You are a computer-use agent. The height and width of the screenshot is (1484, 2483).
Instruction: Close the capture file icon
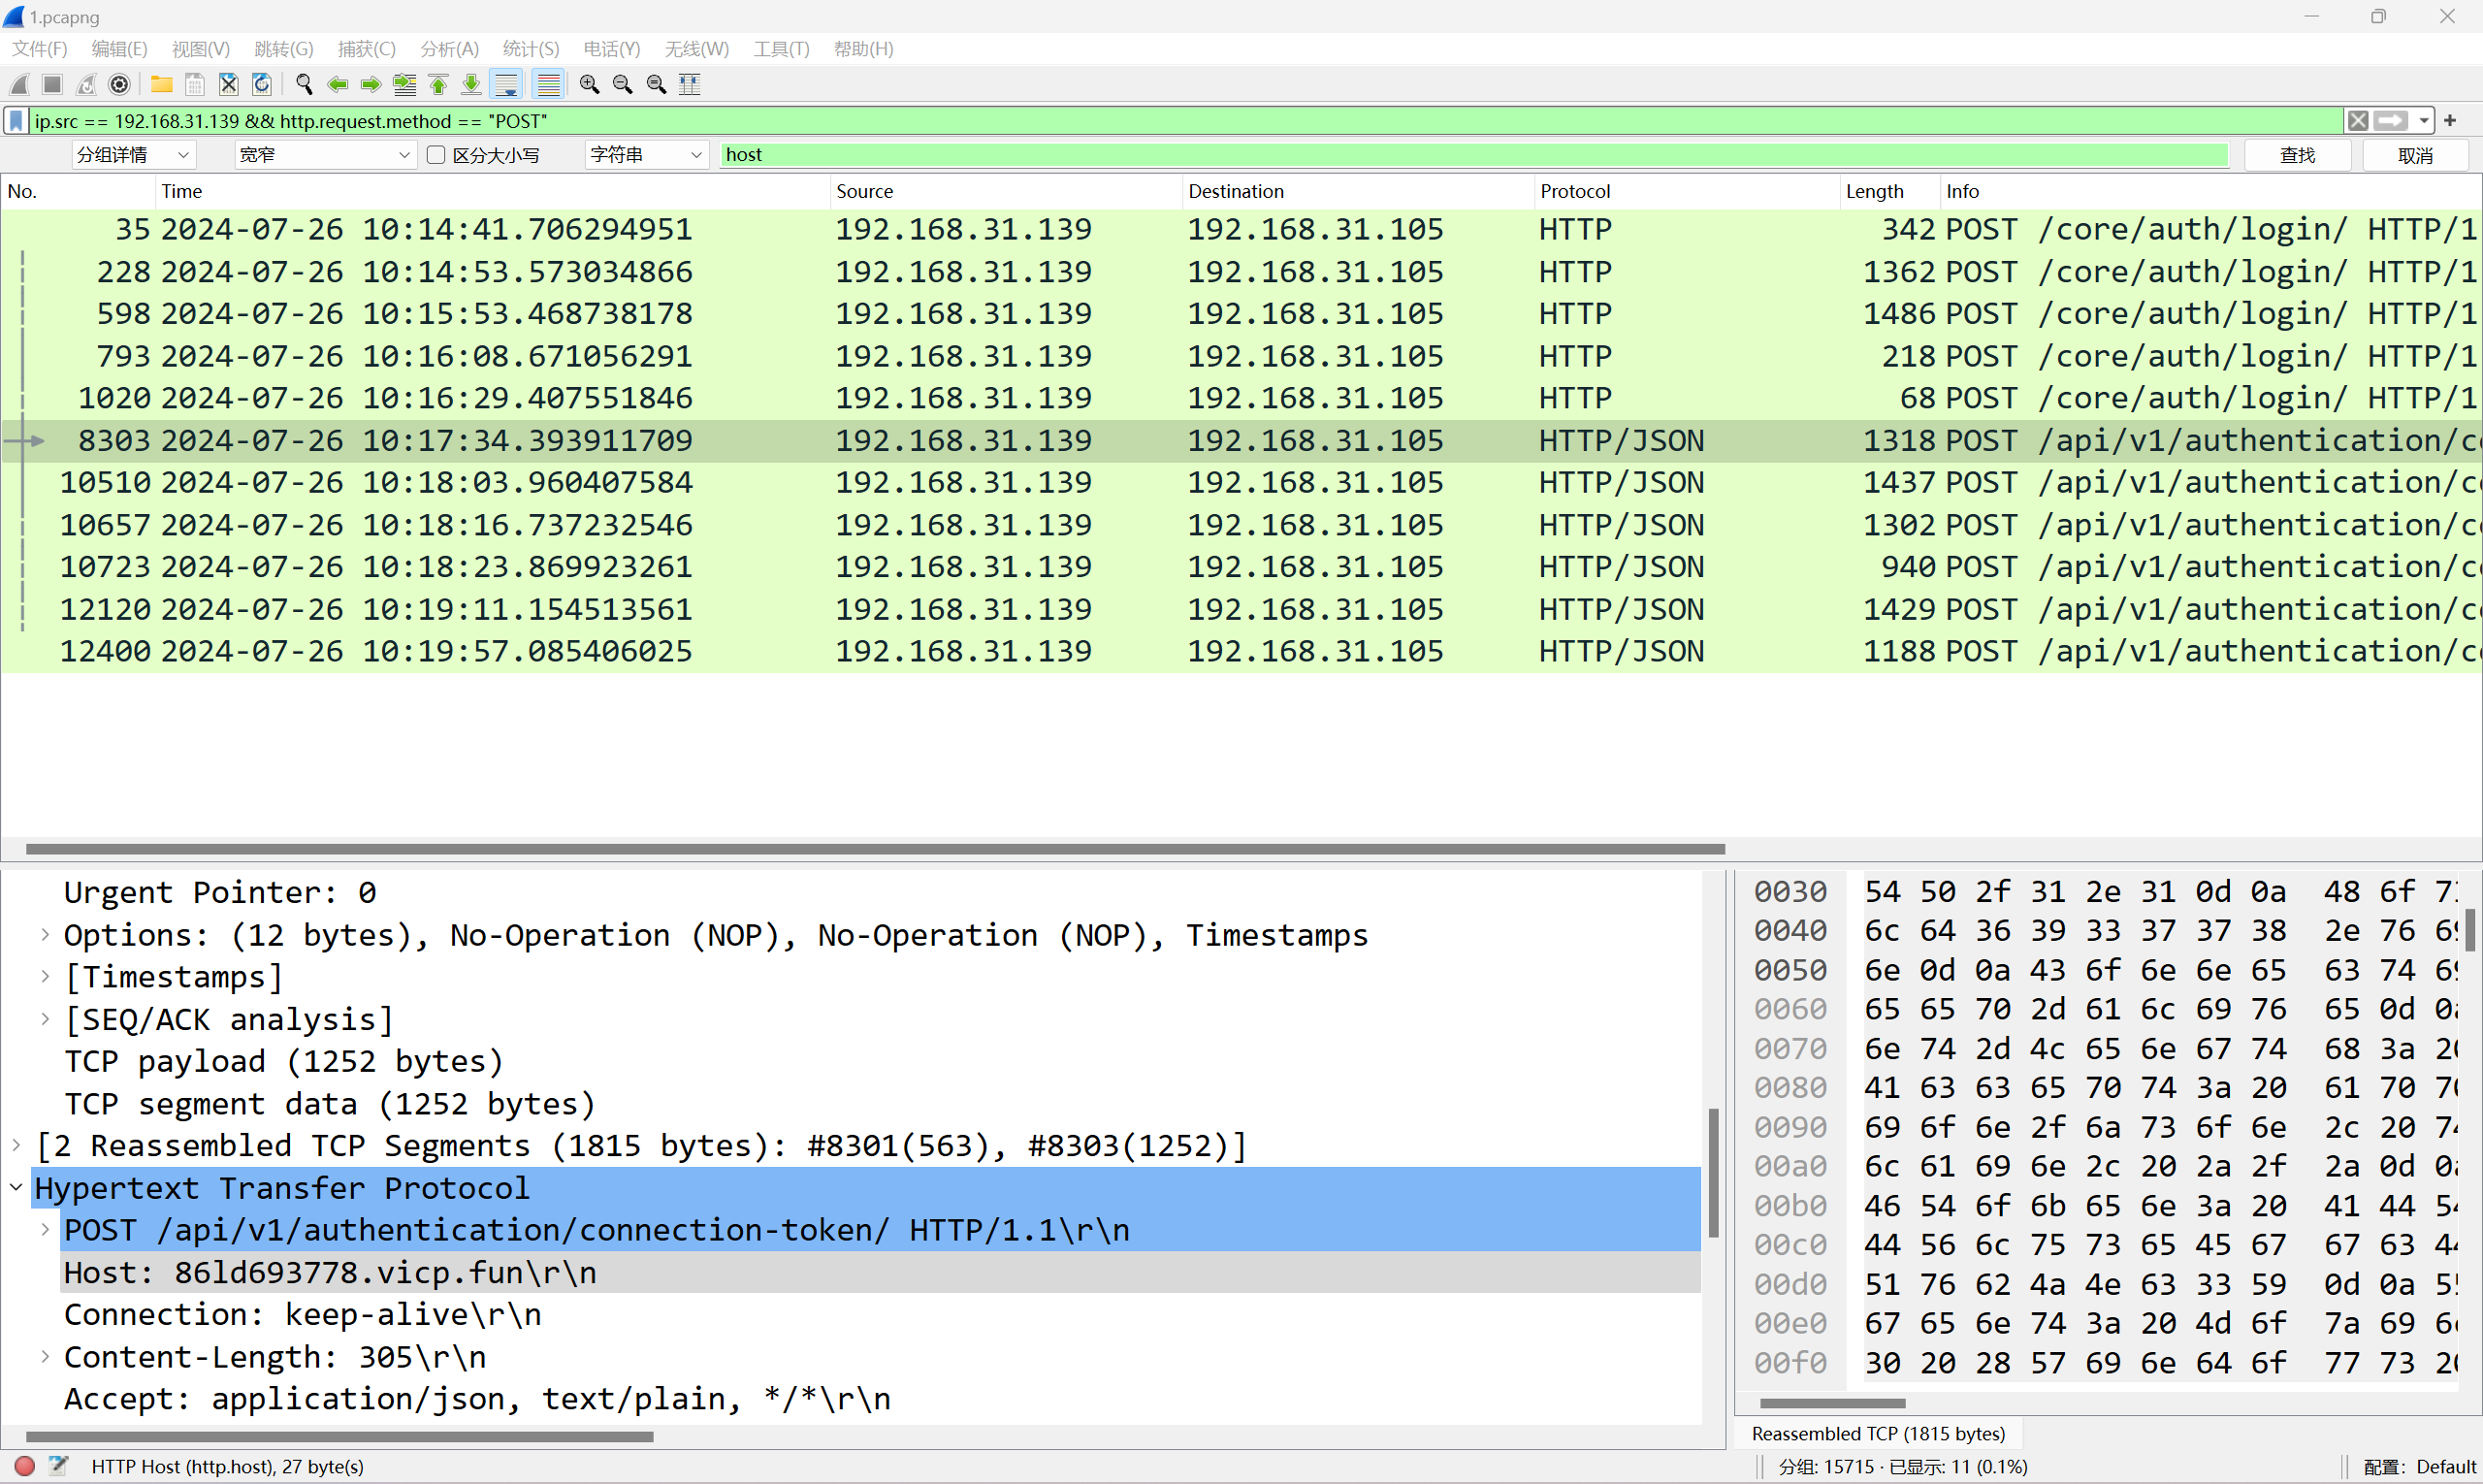point(228,84)
